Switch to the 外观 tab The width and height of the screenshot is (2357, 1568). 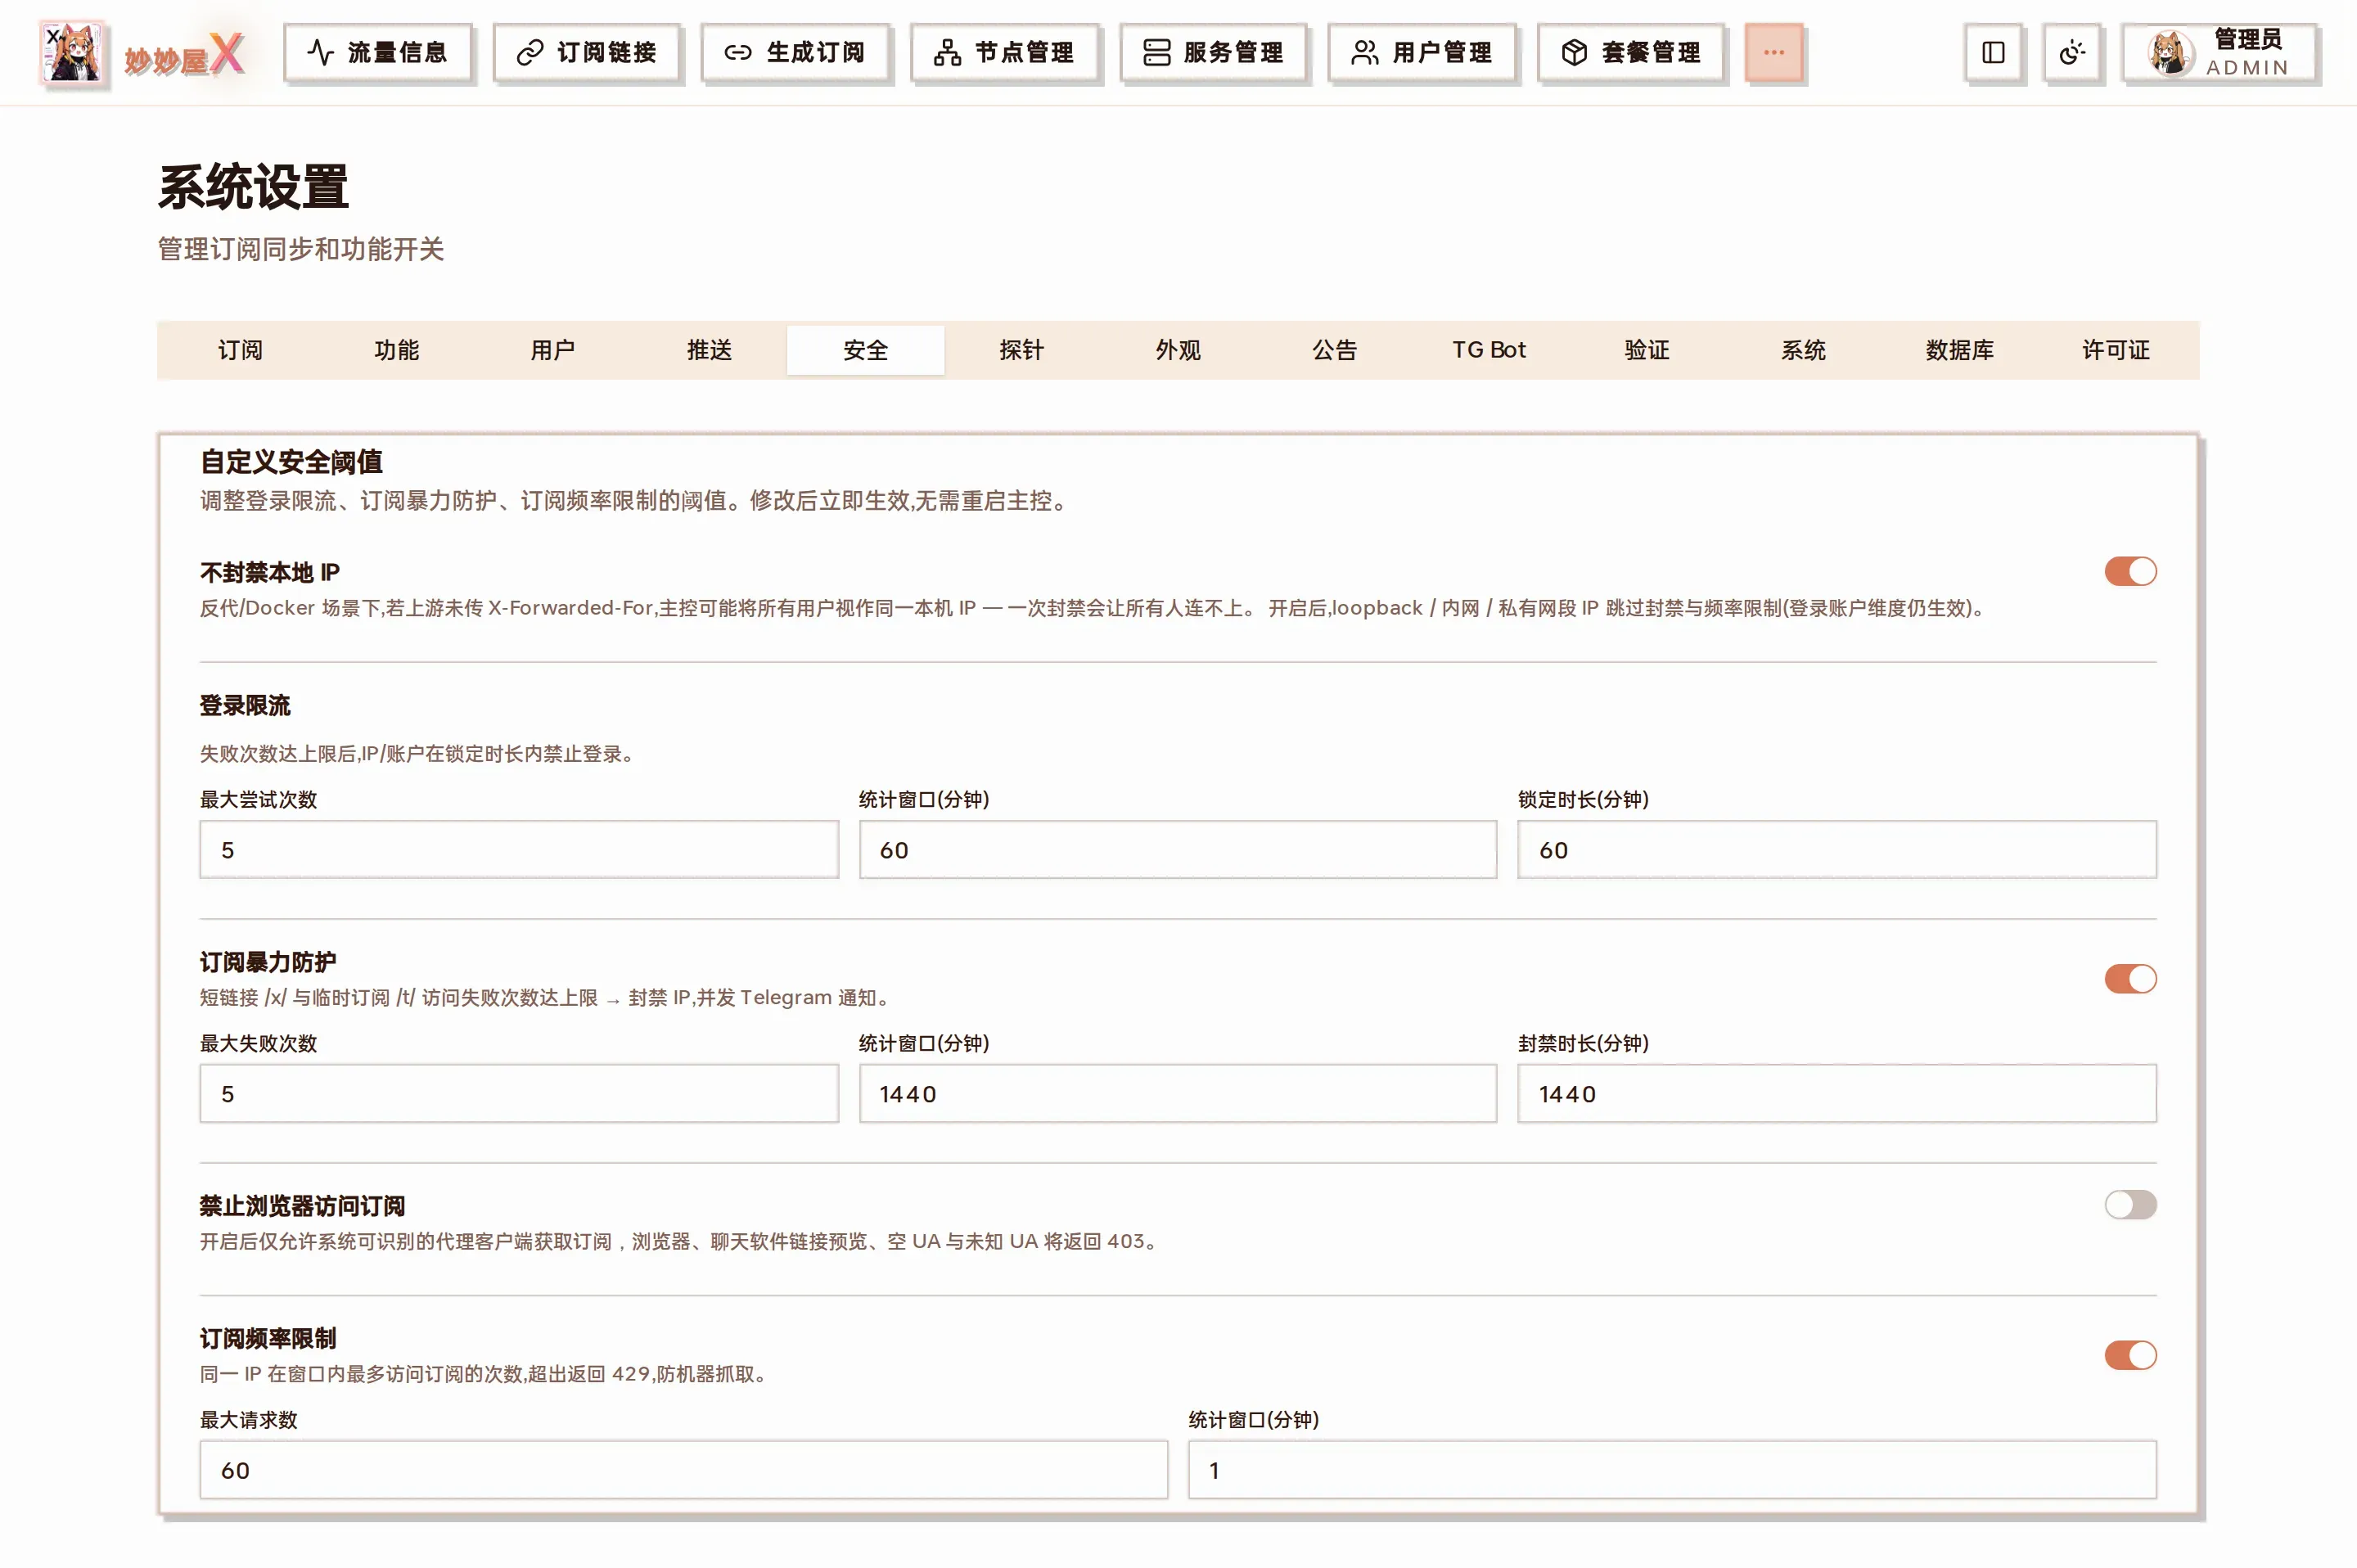tap(1178, 350)
